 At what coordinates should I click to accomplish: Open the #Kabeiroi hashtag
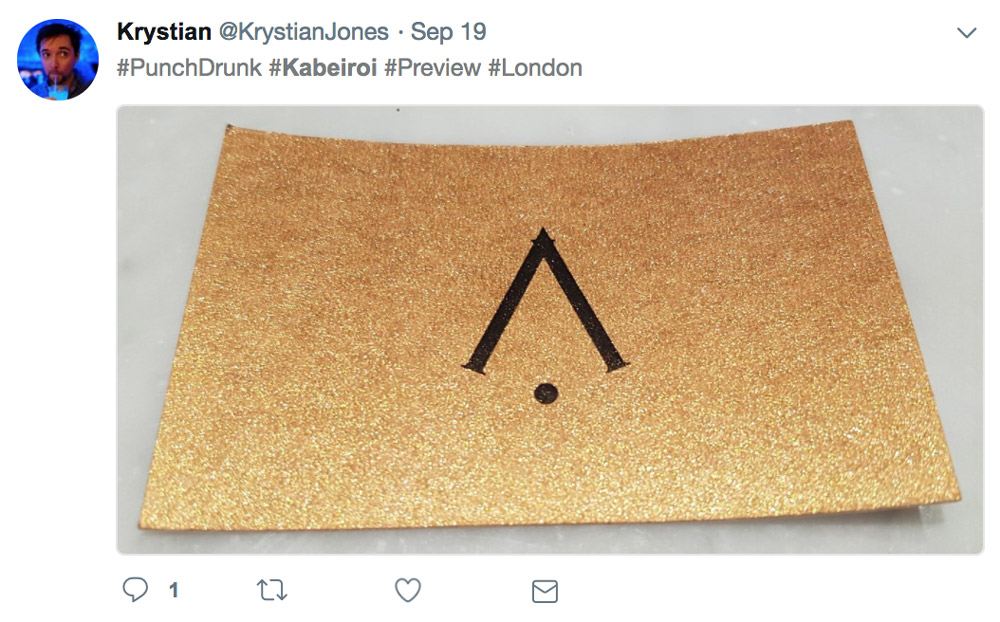[323, 68]
